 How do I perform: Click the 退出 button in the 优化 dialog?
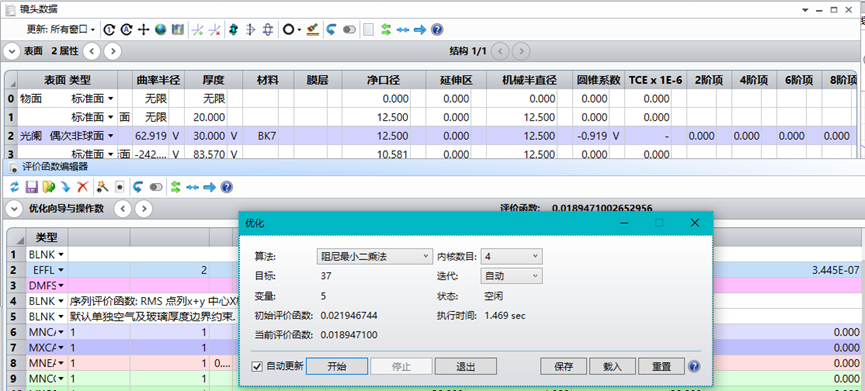[x=466, y=366]
